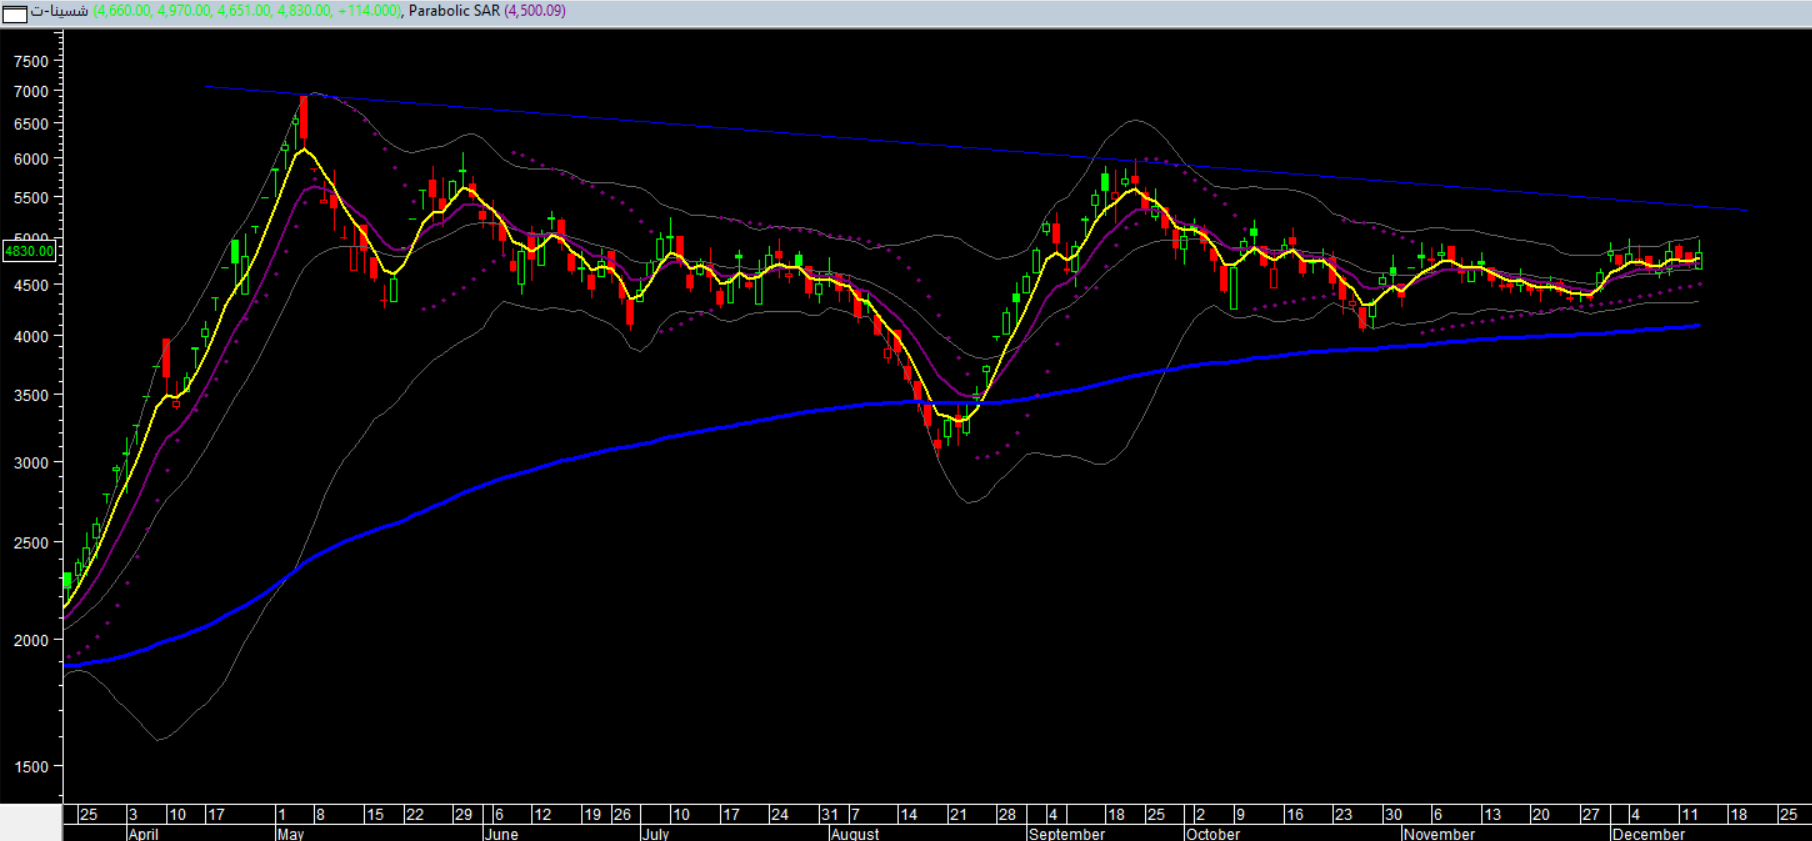Click the 3500 price axis label
The height and width of the screenshot is (841, 1812).
tap(31, 395)
